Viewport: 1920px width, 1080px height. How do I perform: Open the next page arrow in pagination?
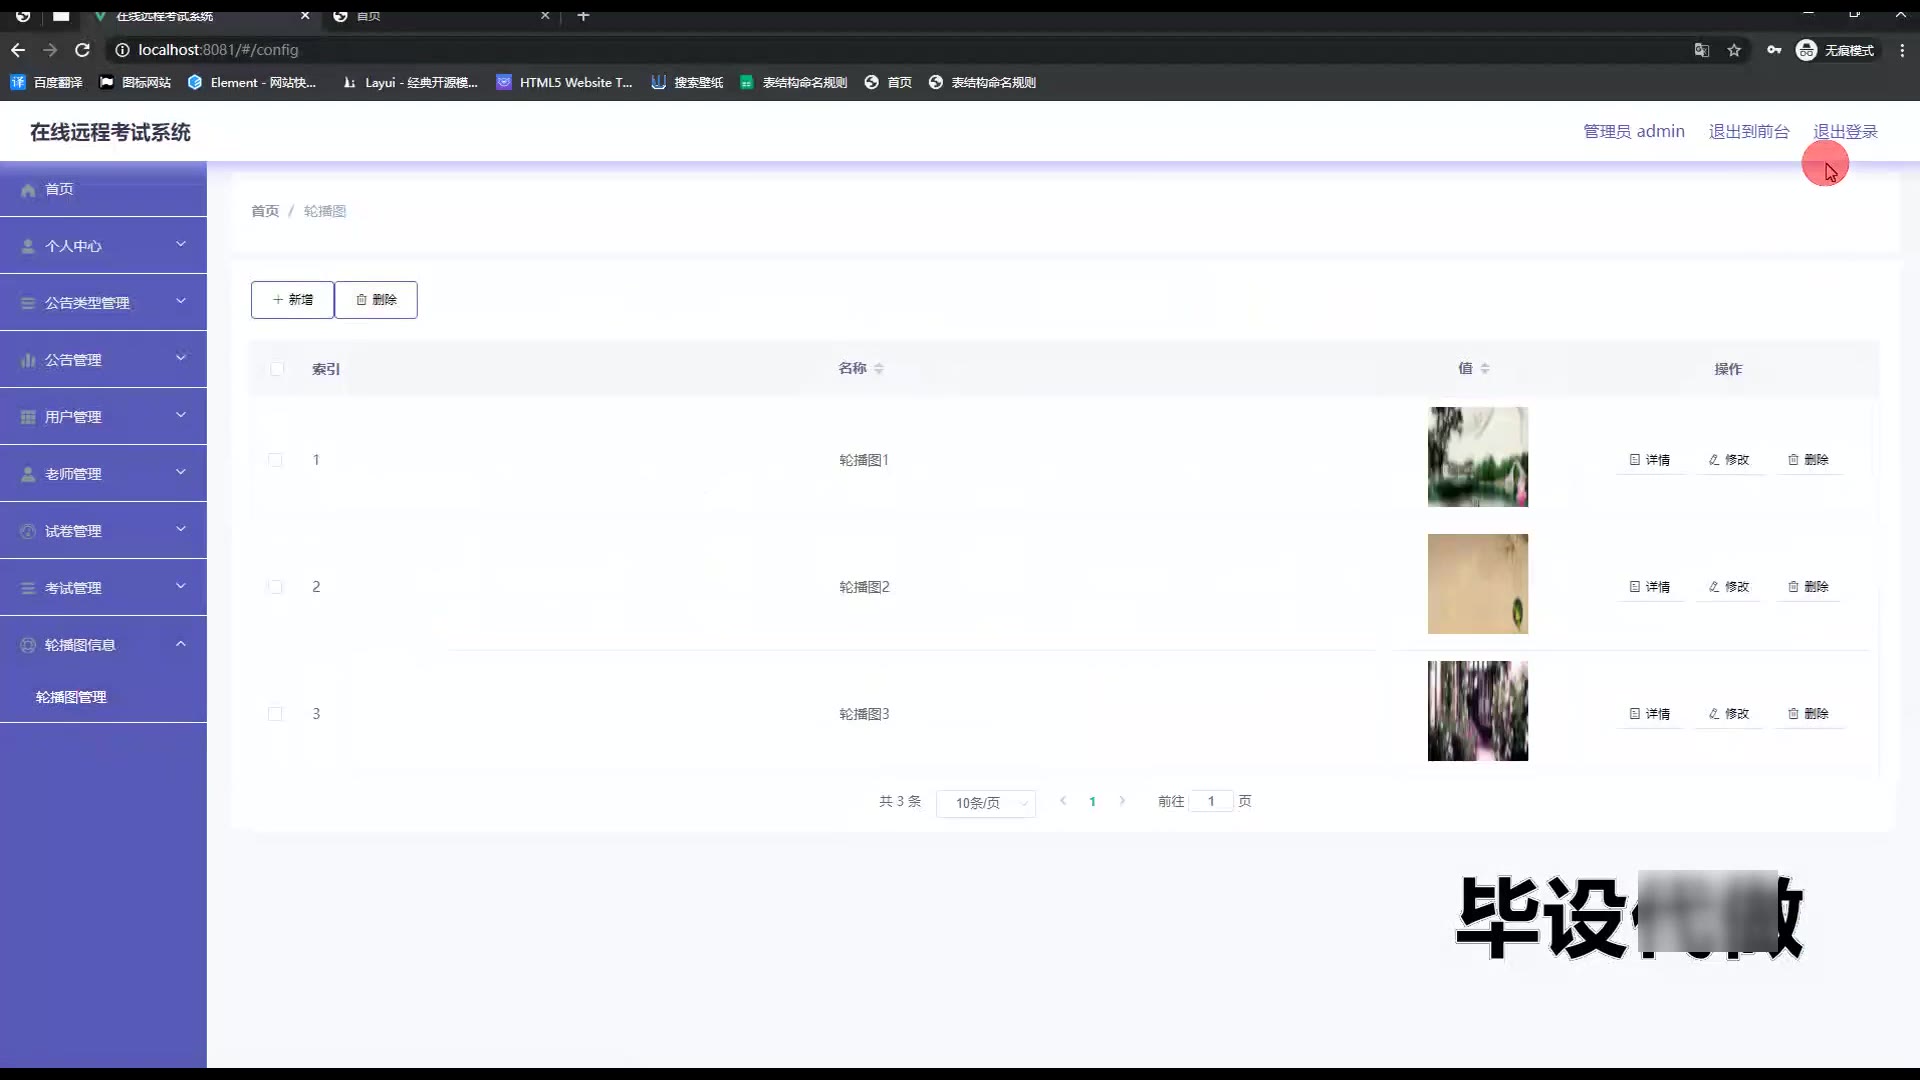(1122, 801)
